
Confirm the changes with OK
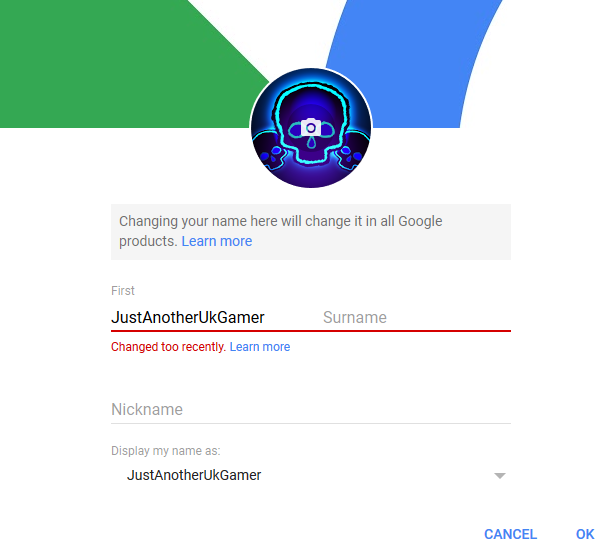point(585,534)
